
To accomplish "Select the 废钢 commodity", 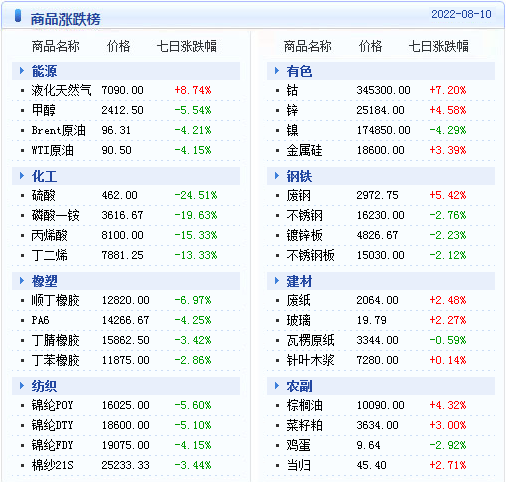I will click(x=298, y=195).
